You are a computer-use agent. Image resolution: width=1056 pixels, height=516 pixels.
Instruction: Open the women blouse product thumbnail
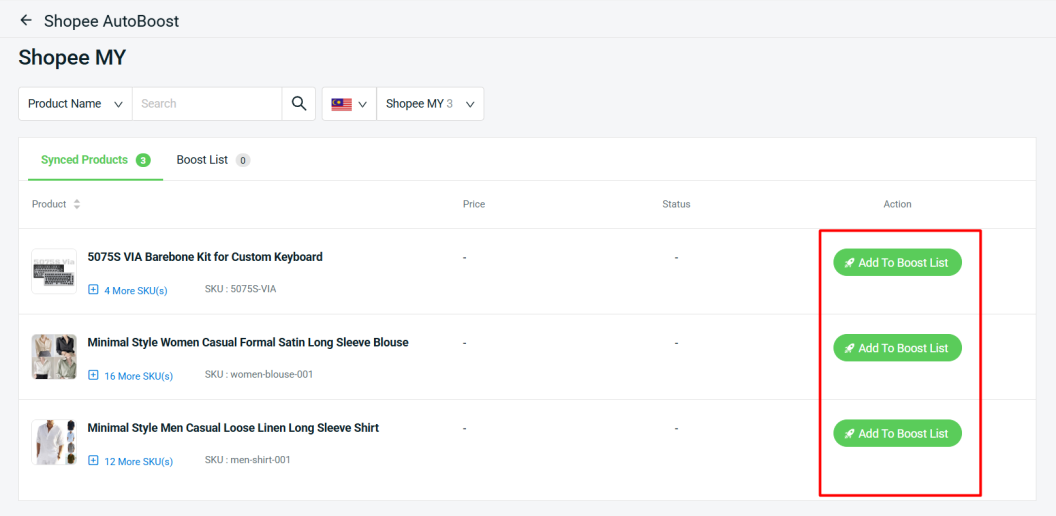[54, 357]
